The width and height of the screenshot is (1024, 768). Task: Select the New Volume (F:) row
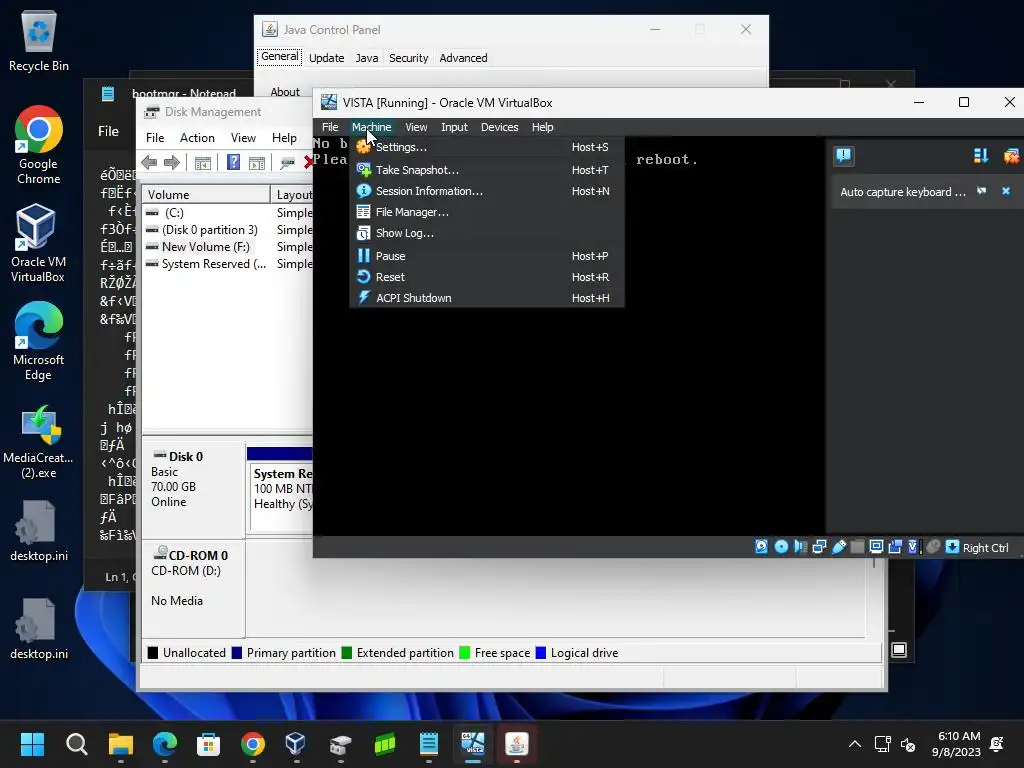(x=227, y=247)
